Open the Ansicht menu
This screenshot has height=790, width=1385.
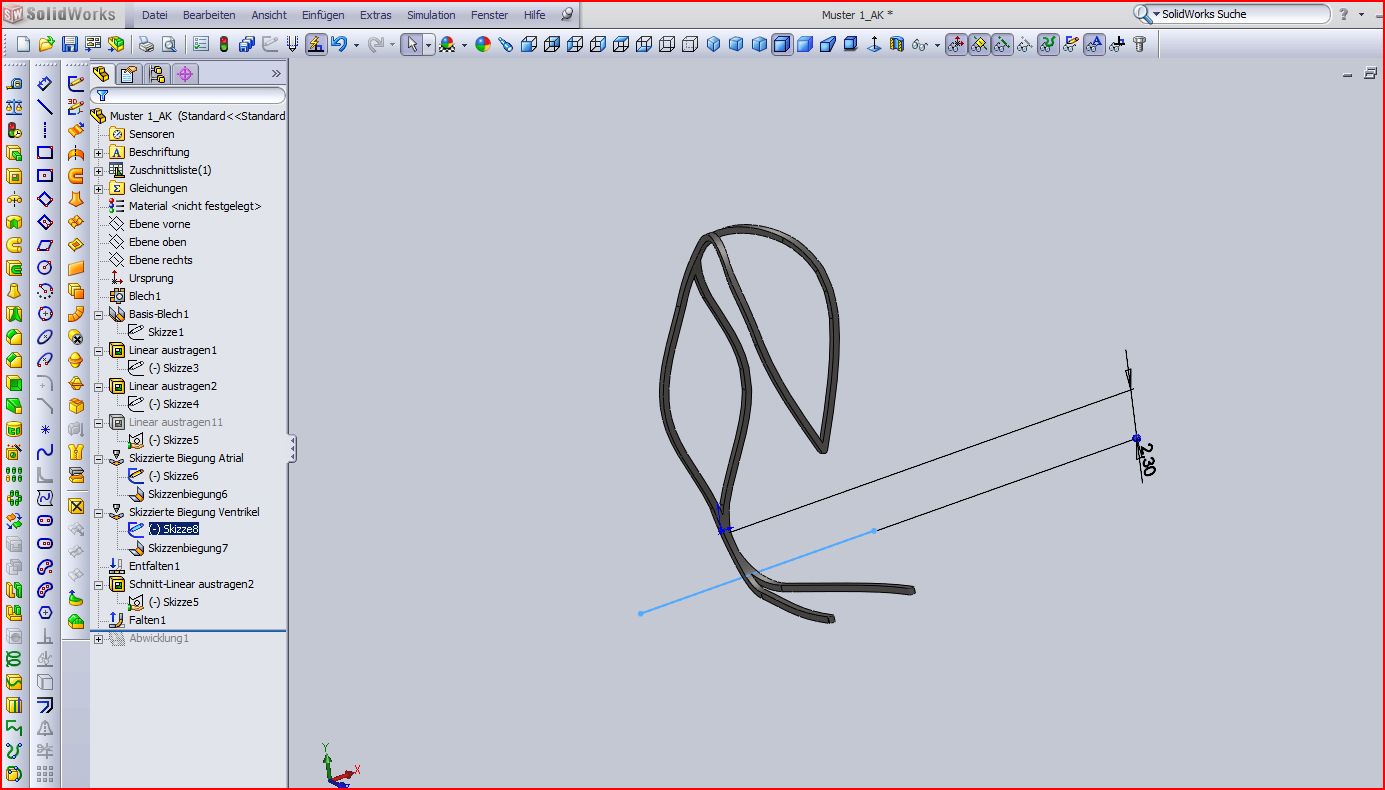(x=269, y=15)
